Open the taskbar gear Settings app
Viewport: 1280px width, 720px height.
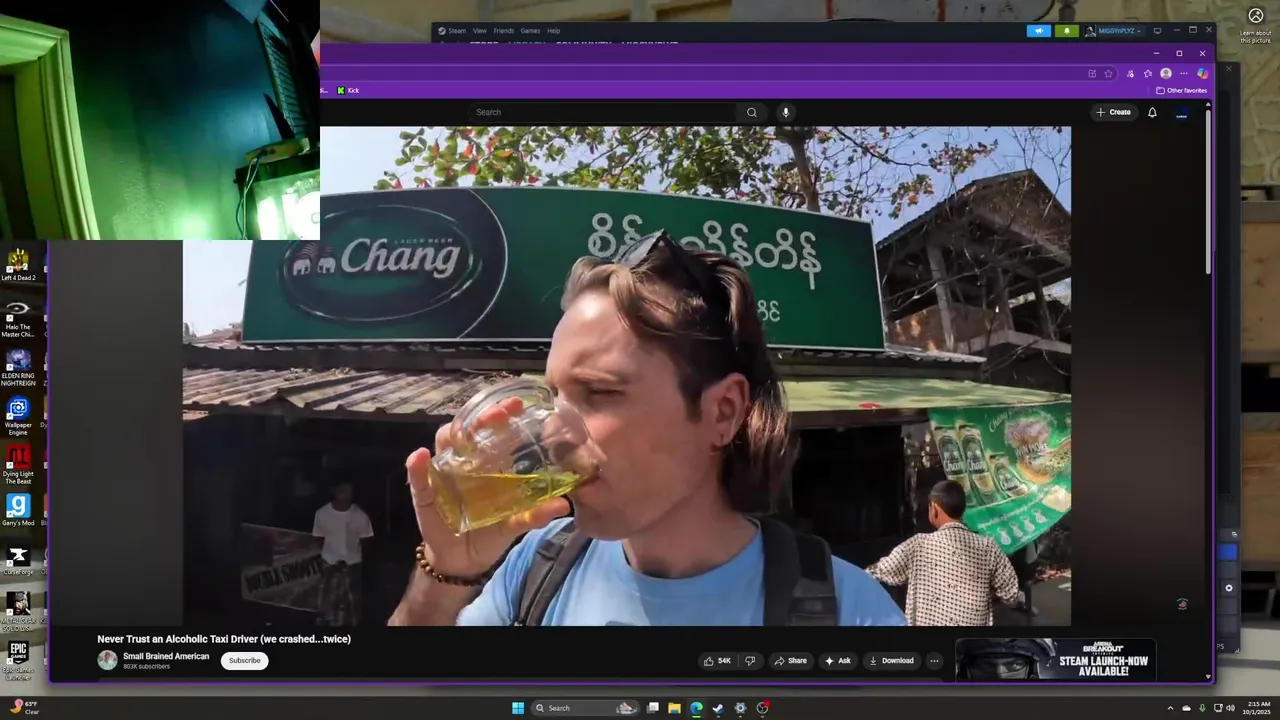(x=740, y=708)
